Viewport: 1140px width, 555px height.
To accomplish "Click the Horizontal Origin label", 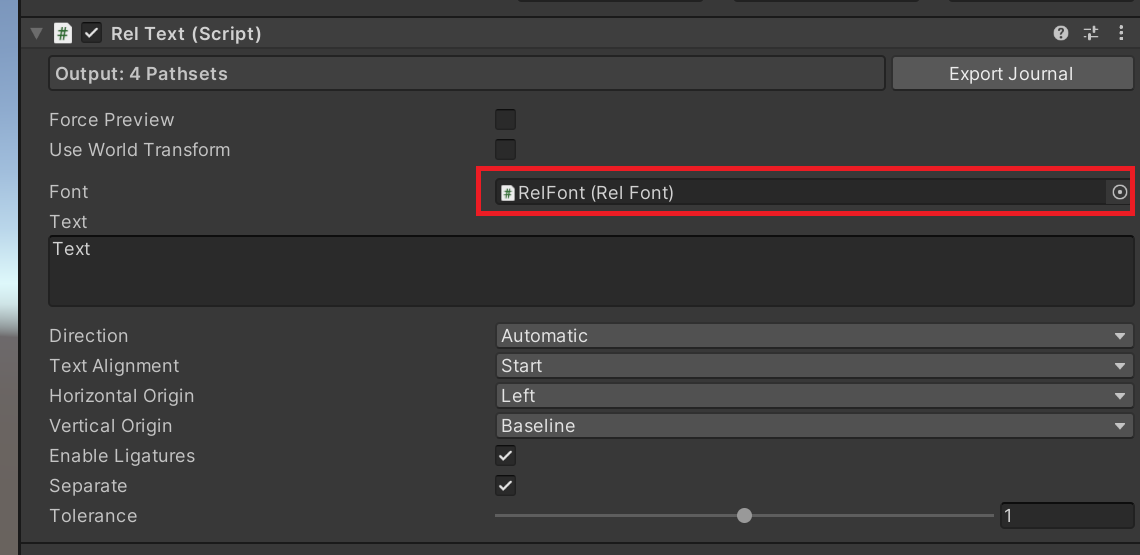I will (121, 396).
